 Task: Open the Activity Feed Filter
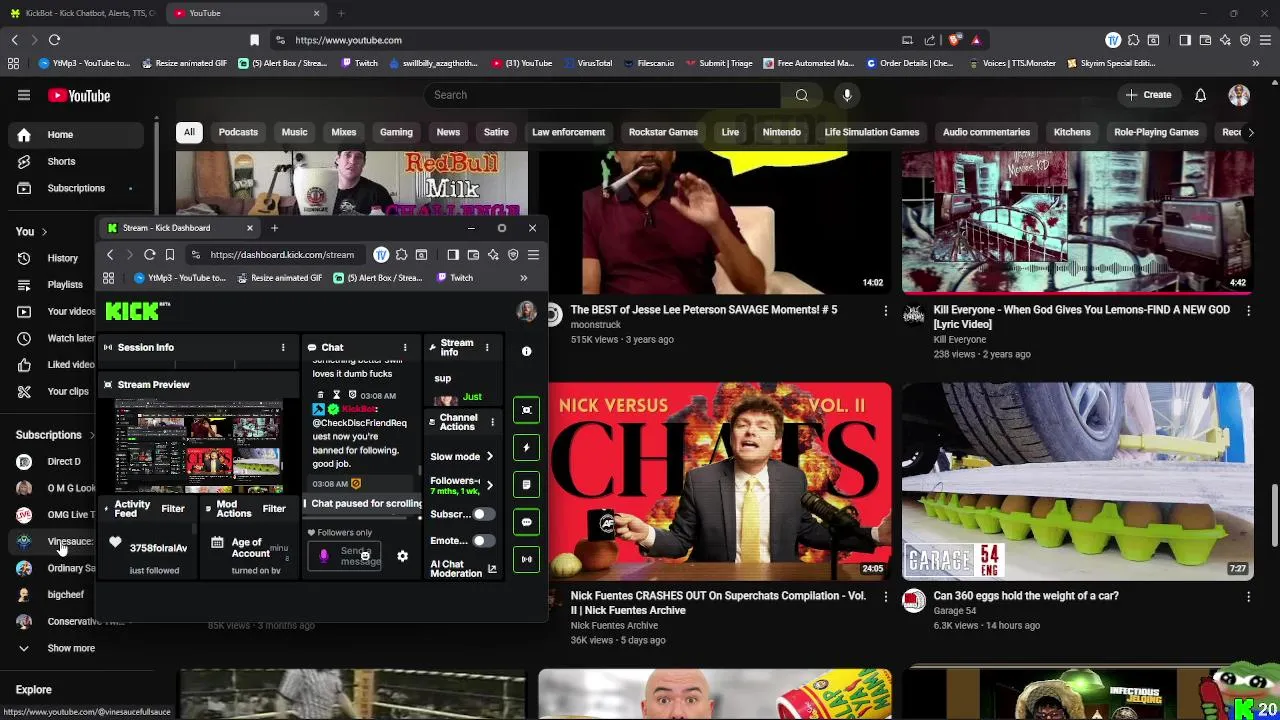173,509
